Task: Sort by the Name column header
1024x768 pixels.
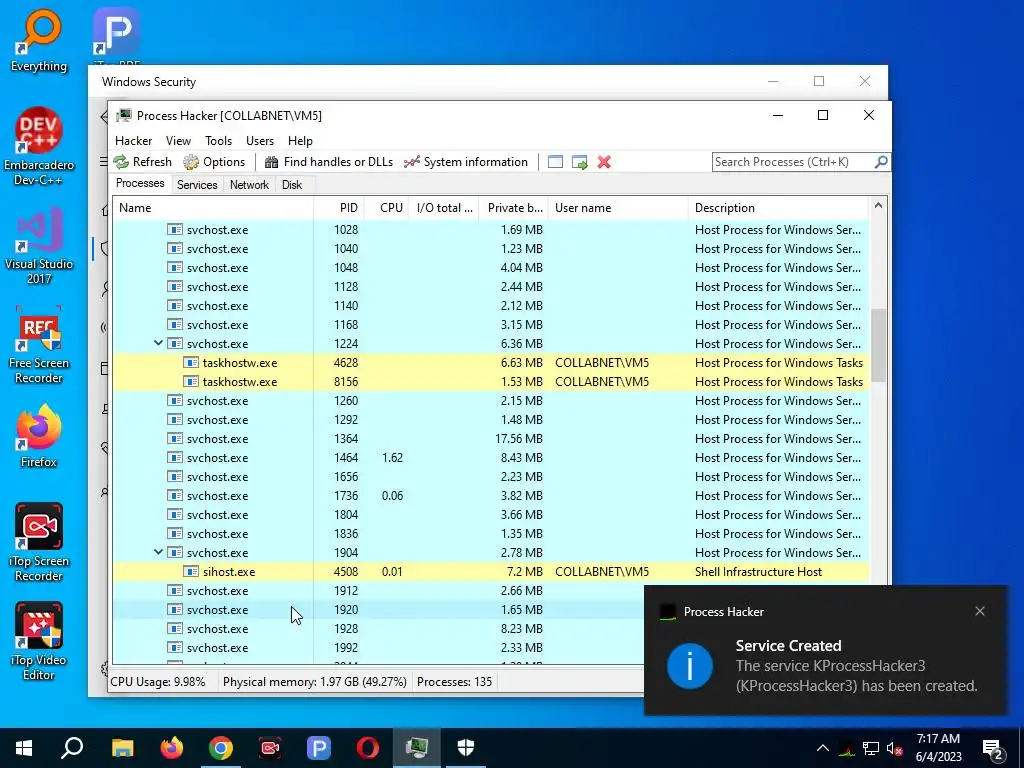Action: (213, 208)
